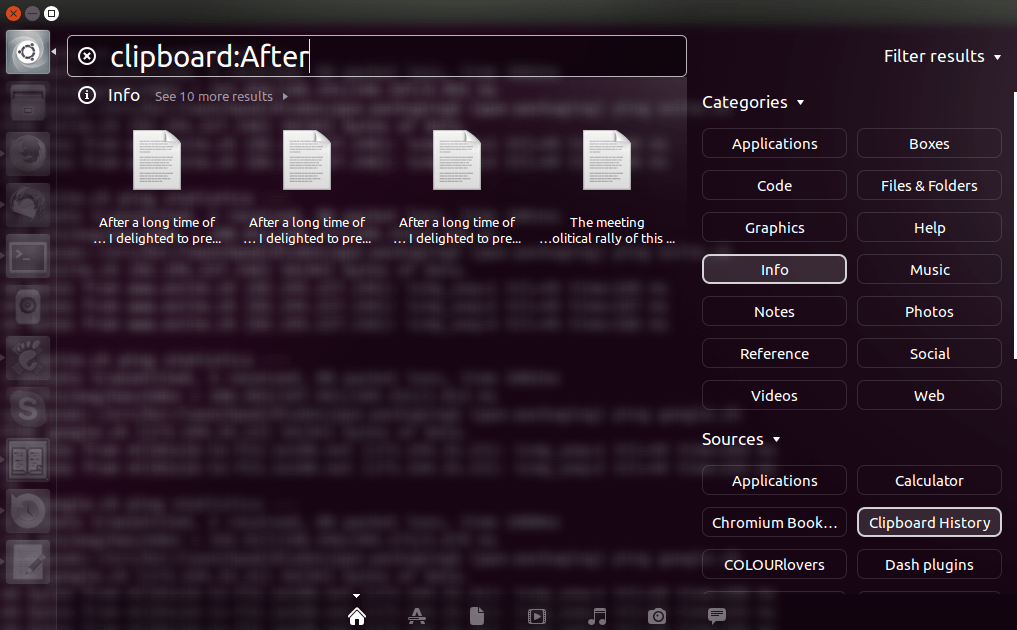Screen dimensions: 1017x630
Task: Open the Terminal from the launcher
Action: [x=27, y=256]
